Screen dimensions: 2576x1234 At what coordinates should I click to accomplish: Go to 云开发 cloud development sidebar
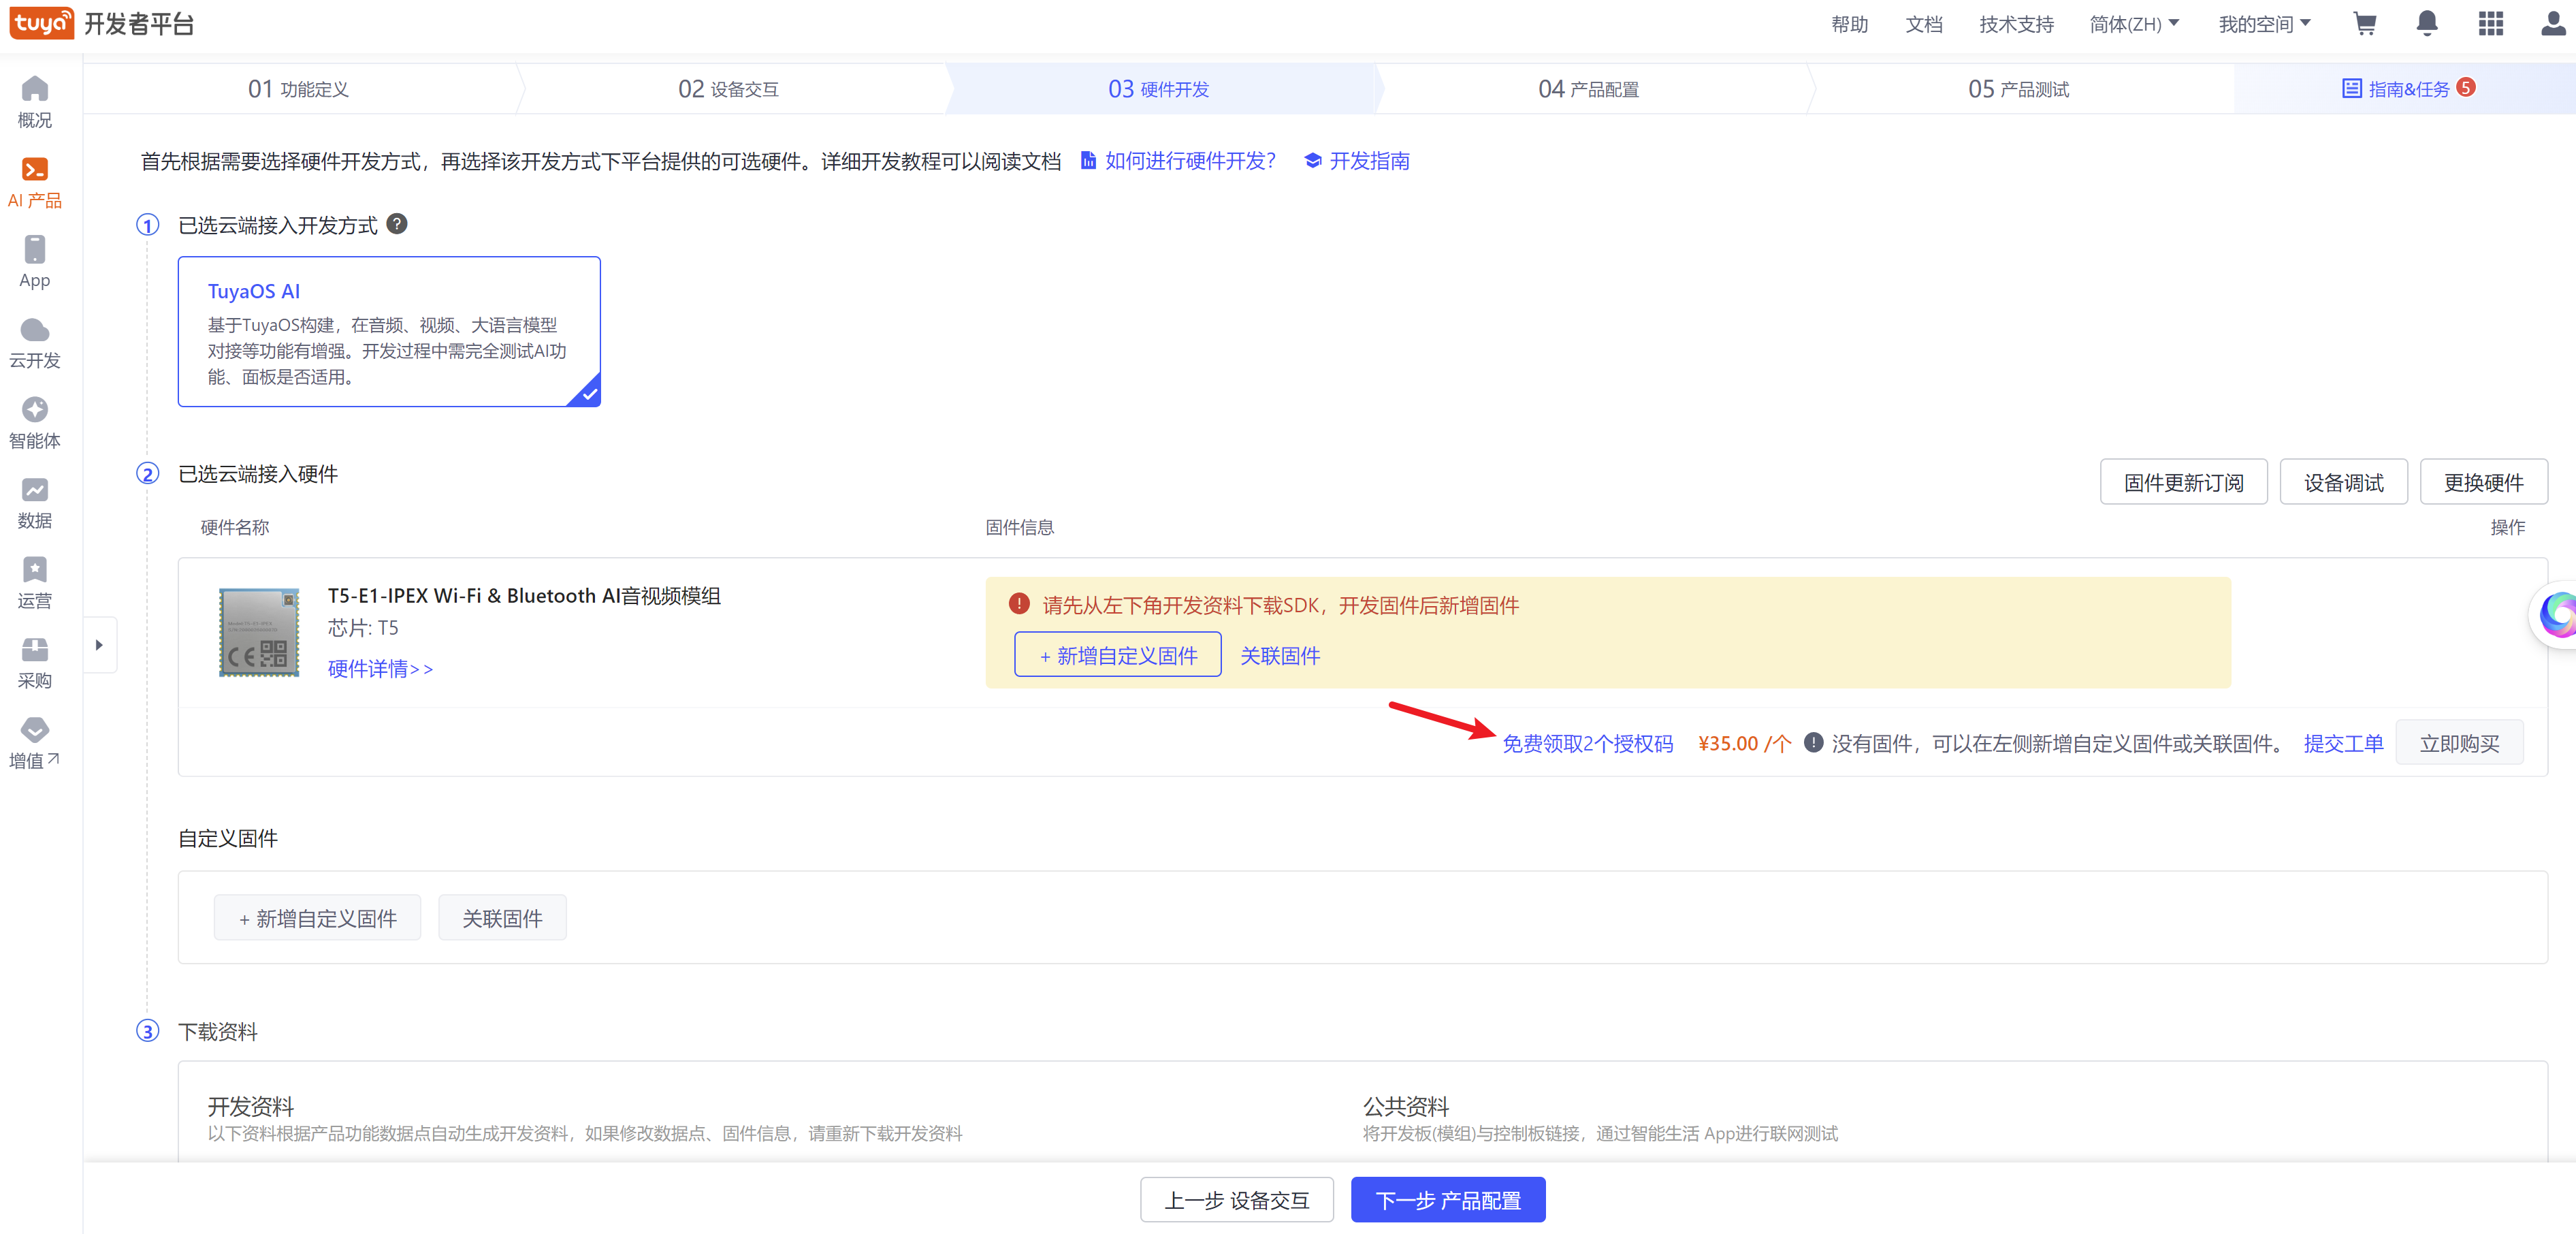pyautogui.click(x=34, y=343)
